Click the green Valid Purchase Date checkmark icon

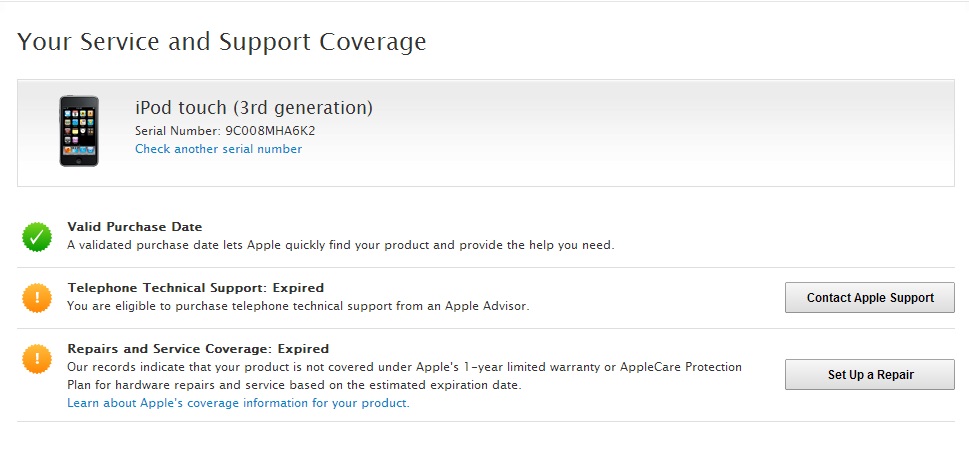click(x=37, y=237)
